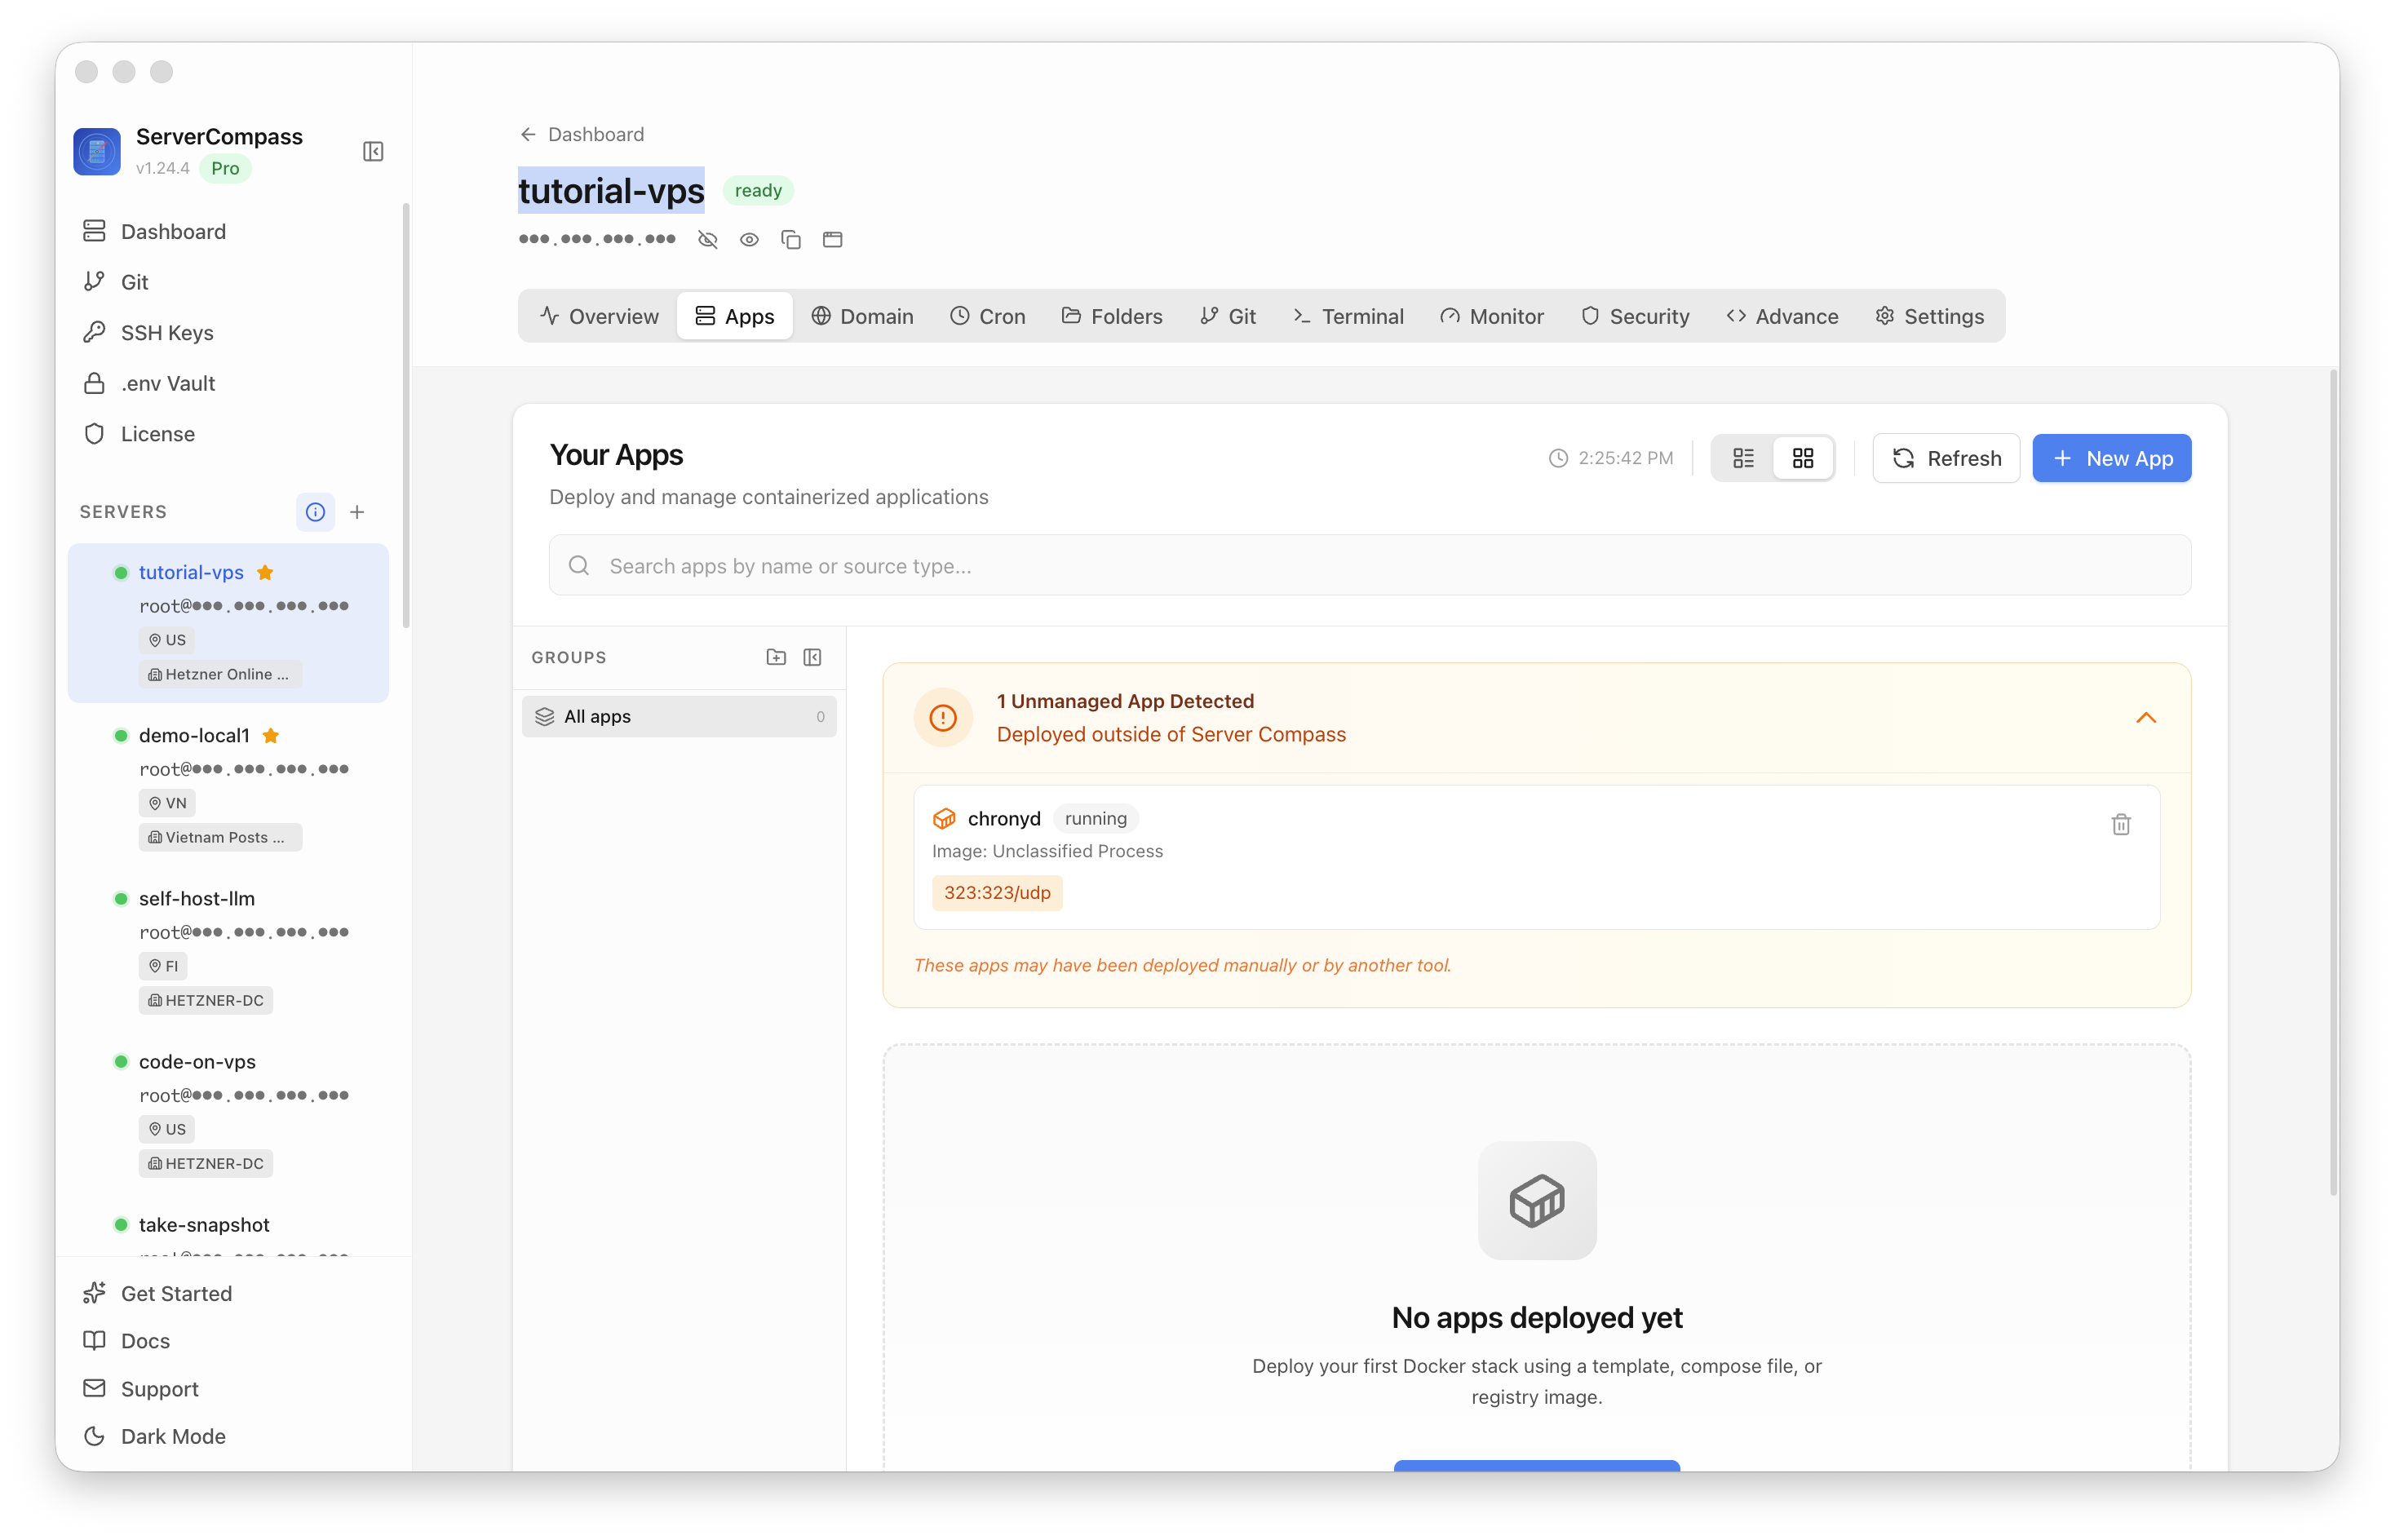Click the 323:323/udp port badge

[997, 892]
